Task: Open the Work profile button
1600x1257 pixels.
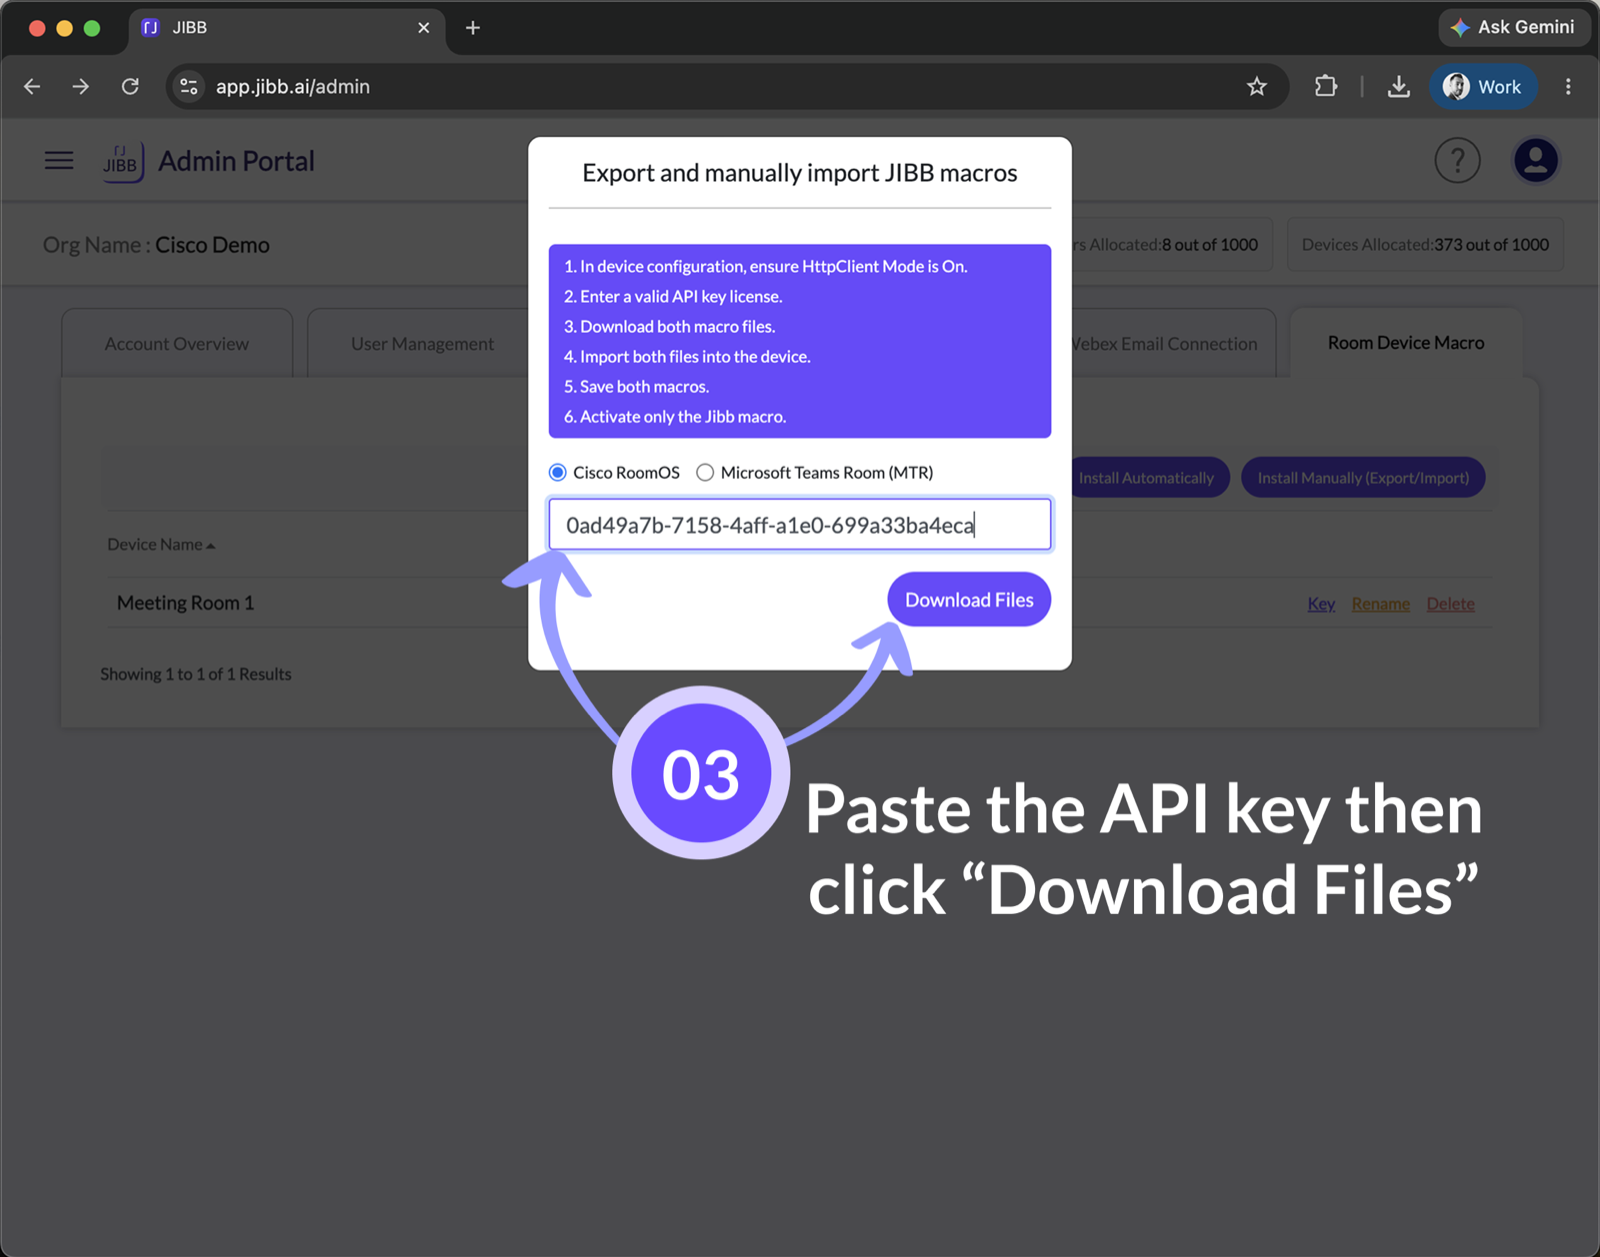Action: pos(1483,87)
